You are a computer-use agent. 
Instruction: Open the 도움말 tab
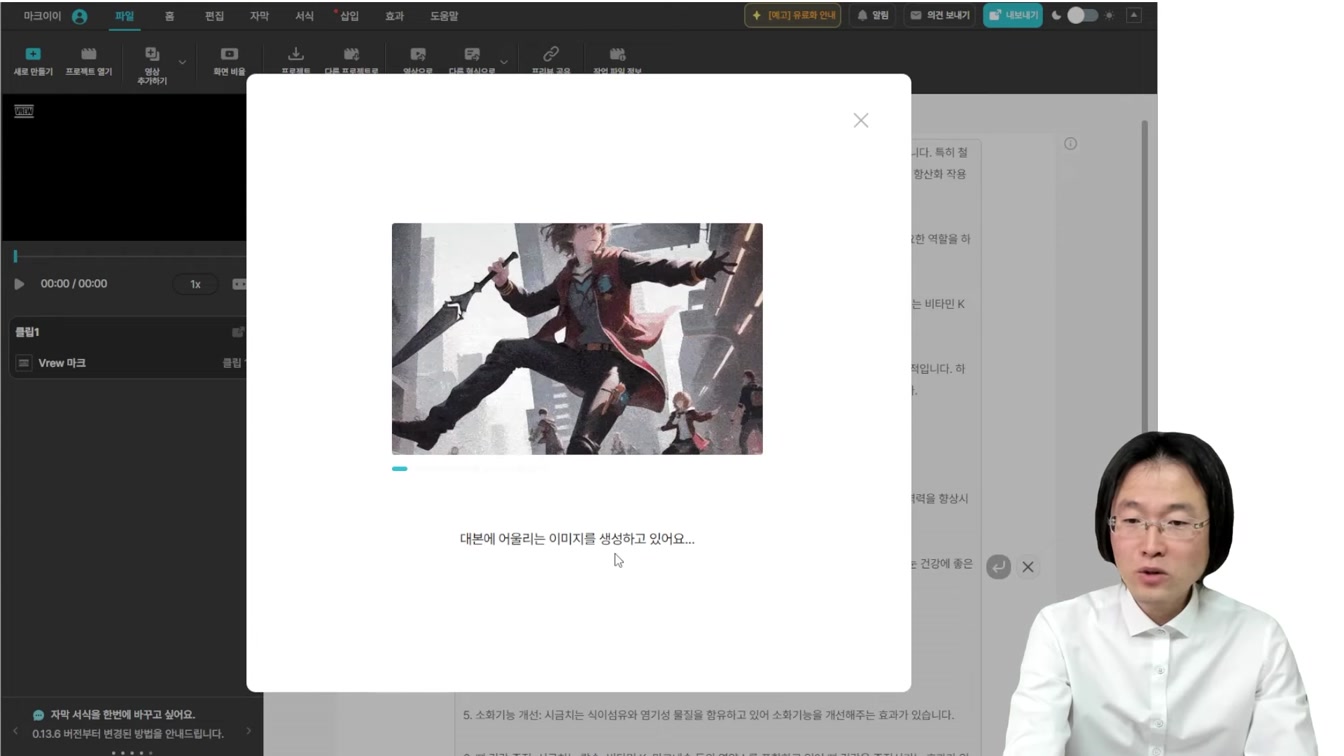tap(444, 16)
